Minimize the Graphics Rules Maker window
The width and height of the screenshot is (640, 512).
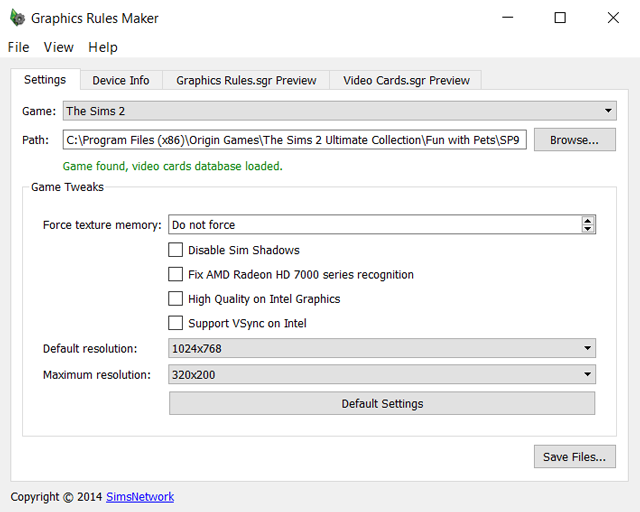tap(507, 18)
